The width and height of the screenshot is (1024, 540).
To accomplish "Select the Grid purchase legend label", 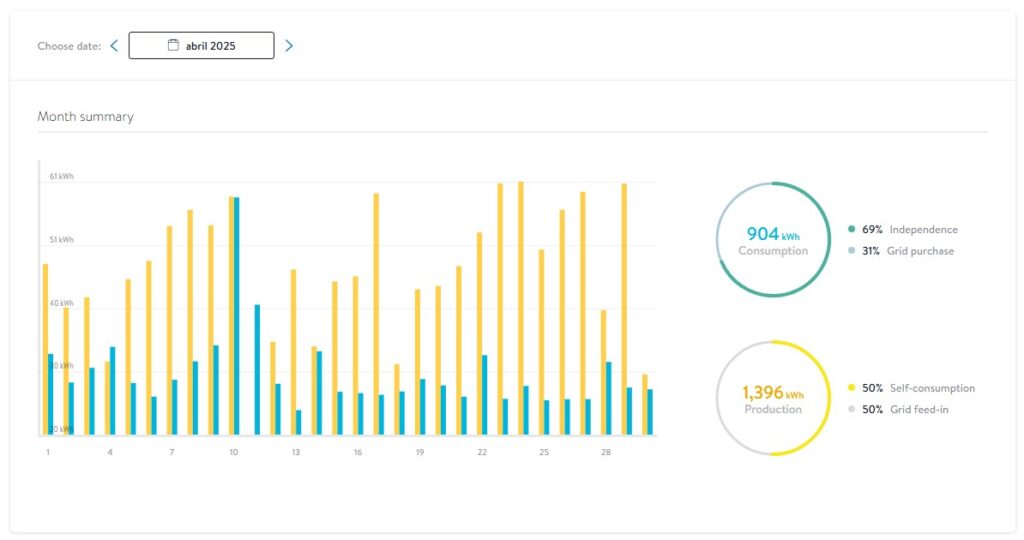I will [920, 251].
